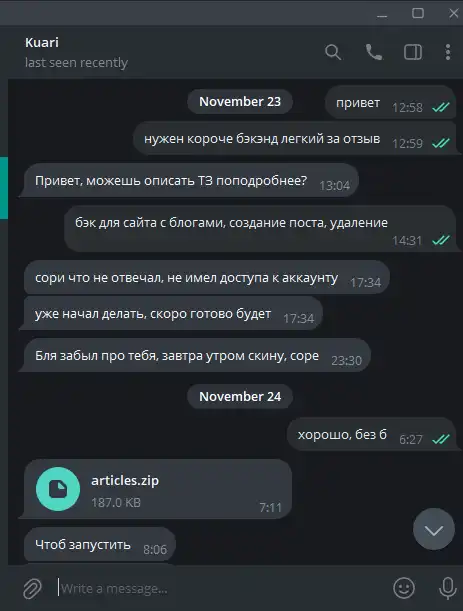Click the articles.zip file name
Screen dimensions: 463x611
(125, 480)
